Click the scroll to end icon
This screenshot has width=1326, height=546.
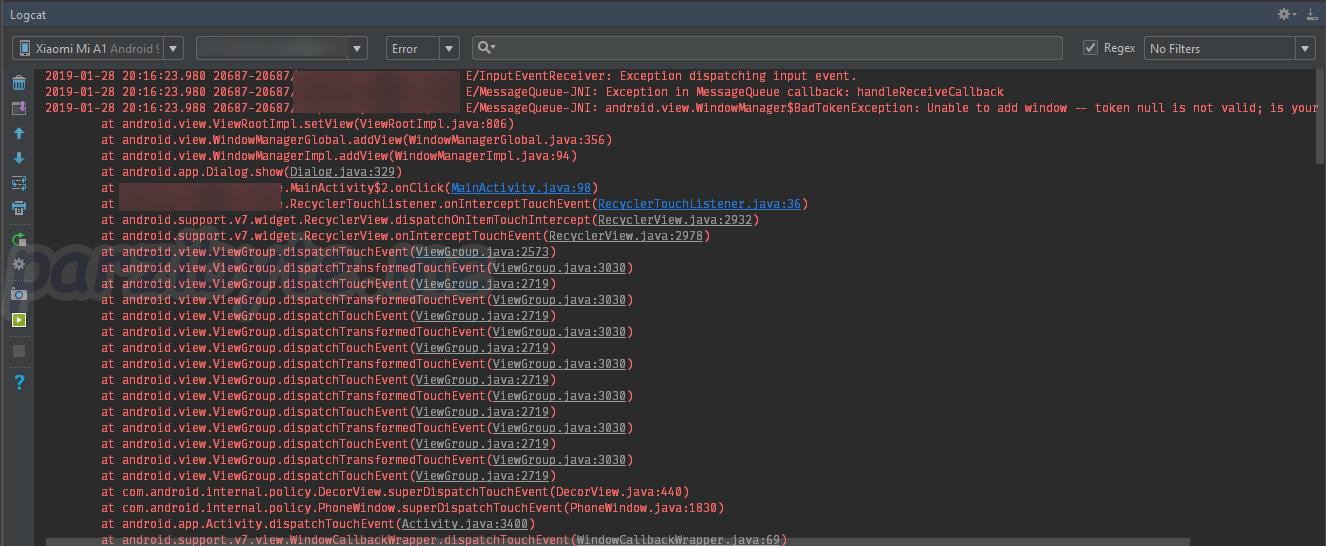[18, 108]
